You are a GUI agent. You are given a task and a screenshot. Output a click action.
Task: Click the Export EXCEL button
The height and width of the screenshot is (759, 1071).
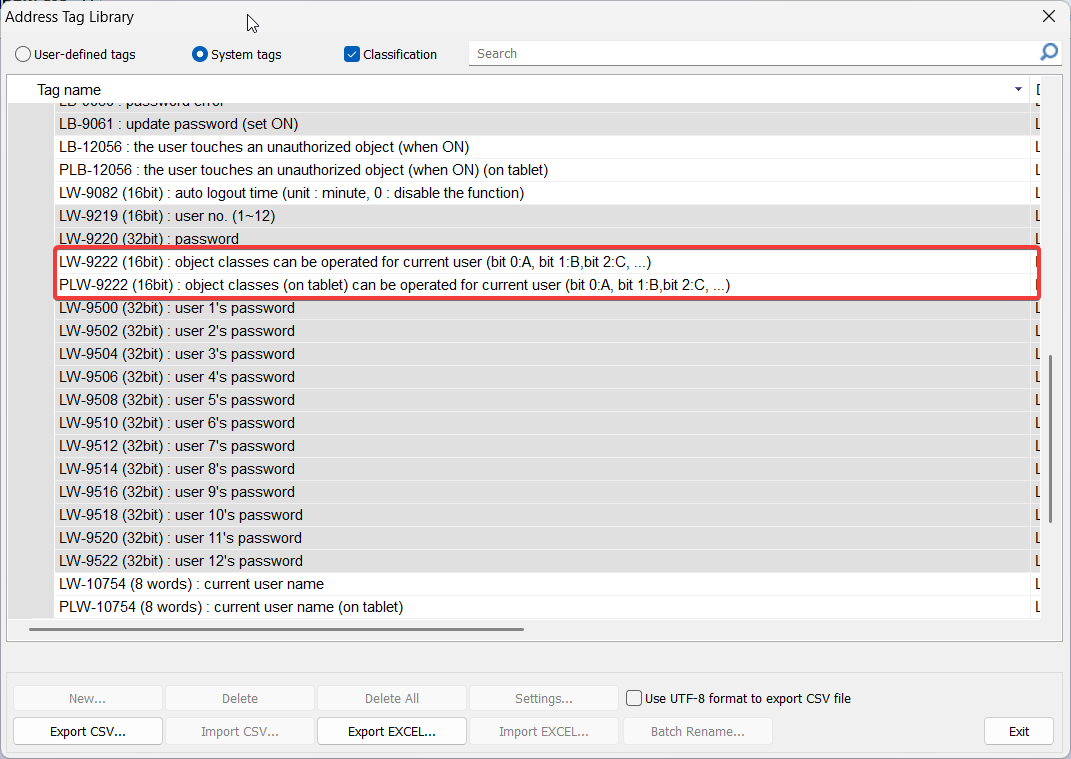(x=391, y=731)
